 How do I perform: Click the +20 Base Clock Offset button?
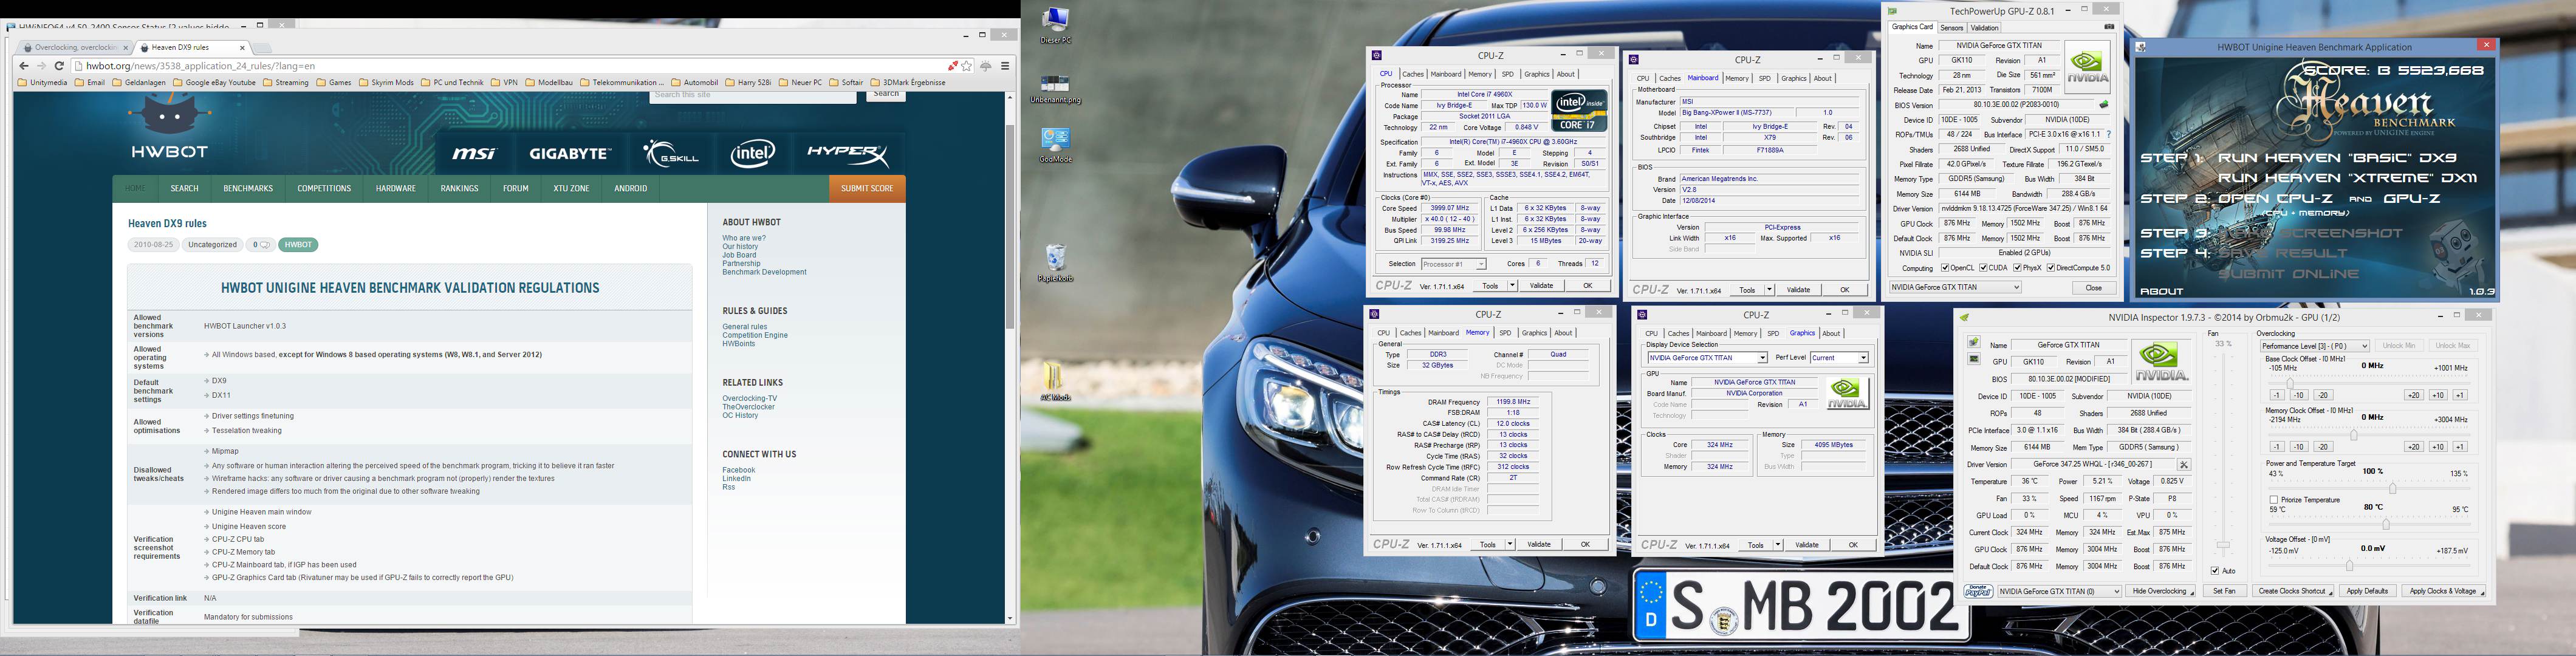click(2414, 396)
